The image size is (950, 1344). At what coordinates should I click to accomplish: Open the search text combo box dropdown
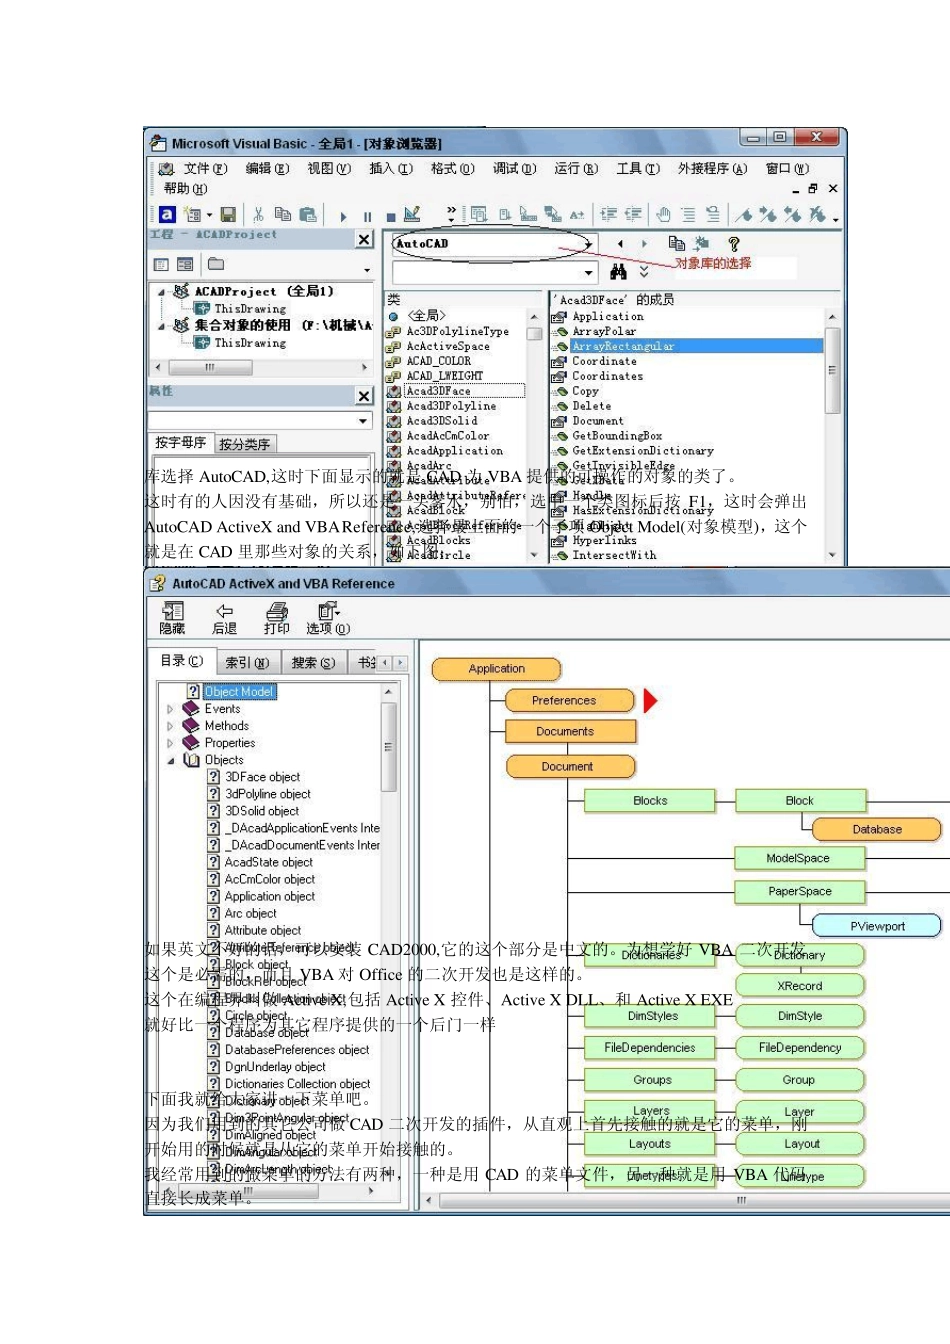click(x=588, y=272)
